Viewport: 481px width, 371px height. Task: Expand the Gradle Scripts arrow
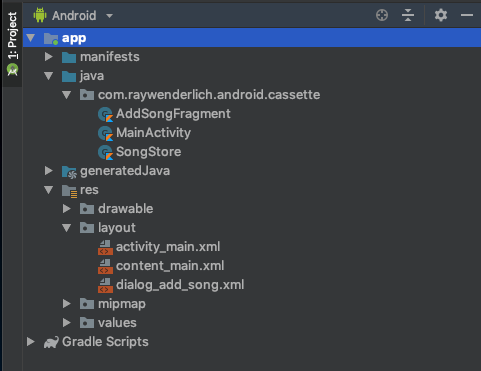(31, 342)
